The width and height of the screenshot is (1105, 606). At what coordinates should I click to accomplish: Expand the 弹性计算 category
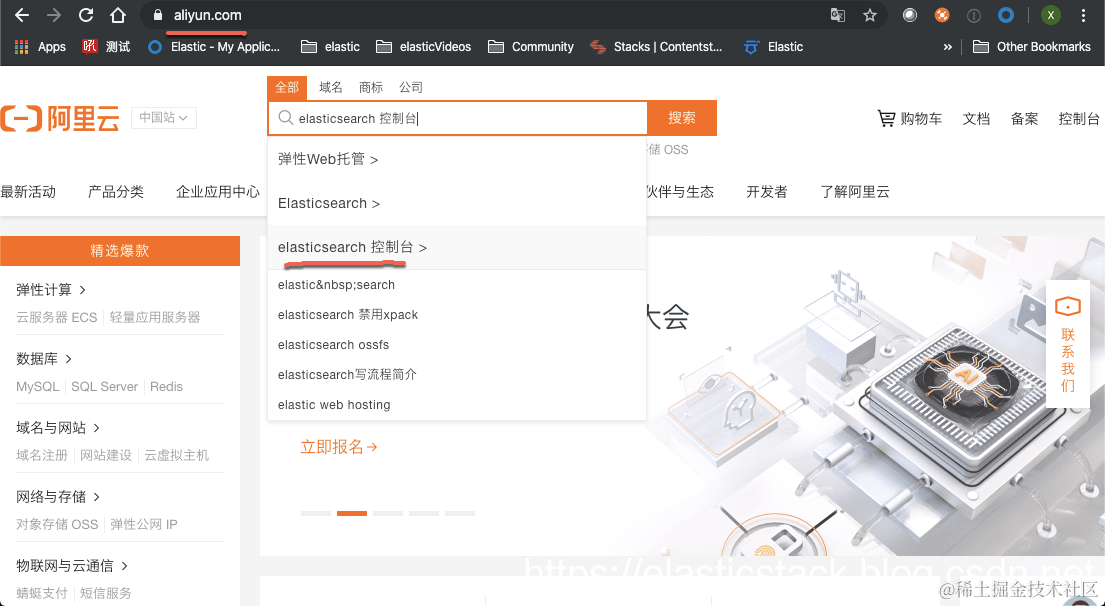point(51,290)
